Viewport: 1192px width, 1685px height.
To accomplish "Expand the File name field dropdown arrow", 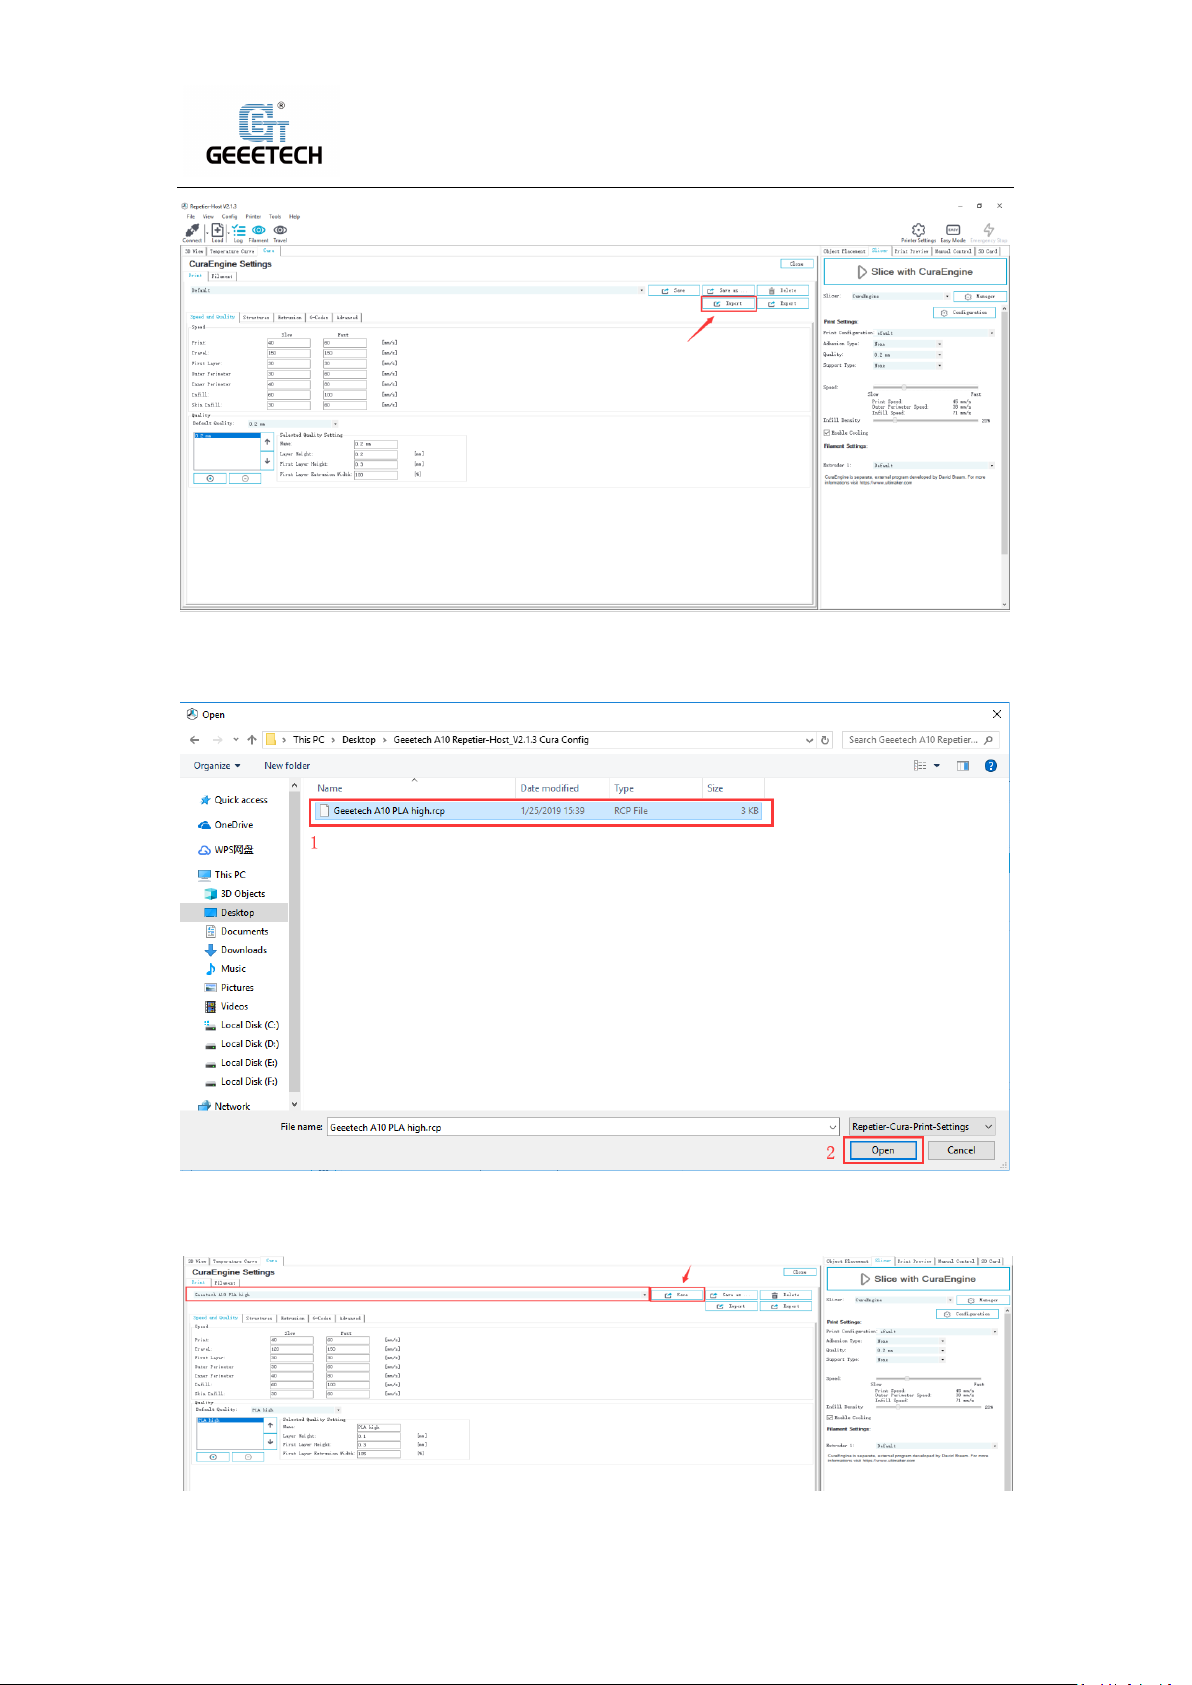I will click(832, 1127).
